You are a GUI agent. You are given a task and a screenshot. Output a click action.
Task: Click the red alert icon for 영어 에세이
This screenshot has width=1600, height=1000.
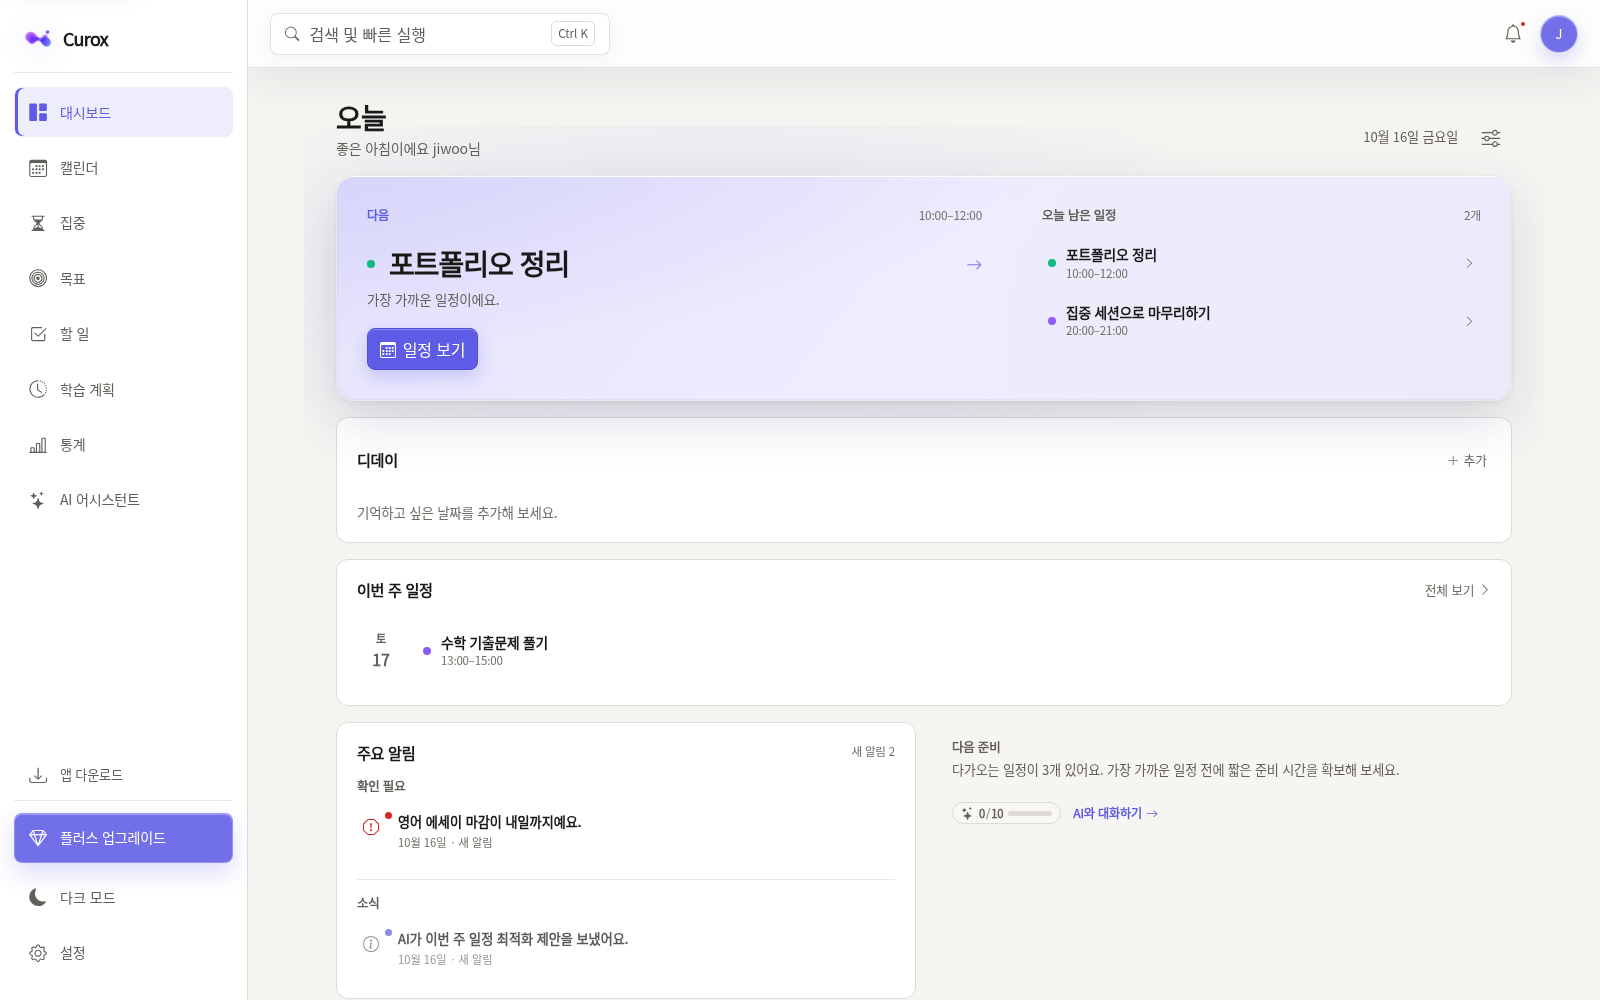pyautogui.click(x=371, y=827)
